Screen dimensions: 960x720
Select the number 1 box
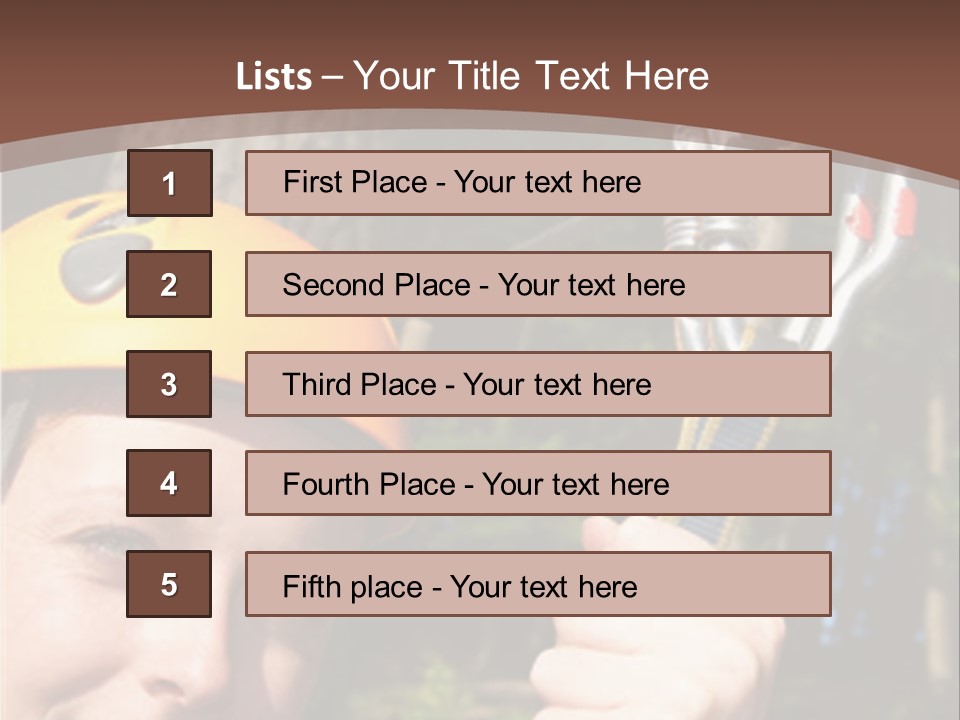(x=170, y=183)
